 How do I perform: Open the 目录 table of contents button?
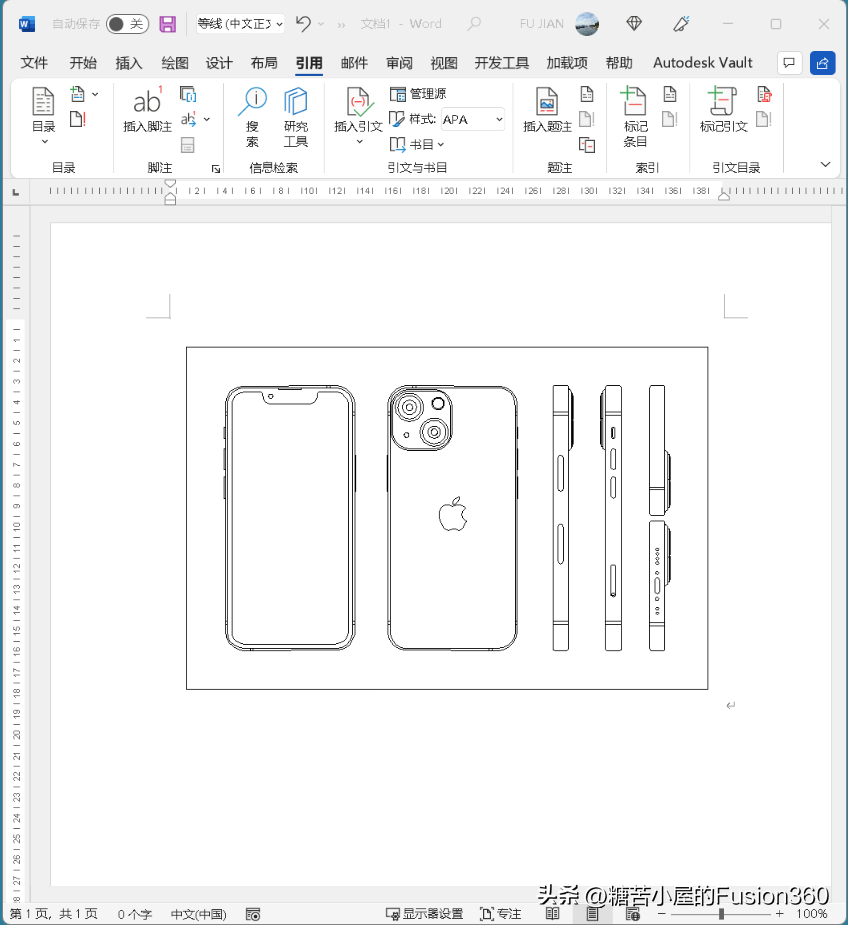coord(43,115)
